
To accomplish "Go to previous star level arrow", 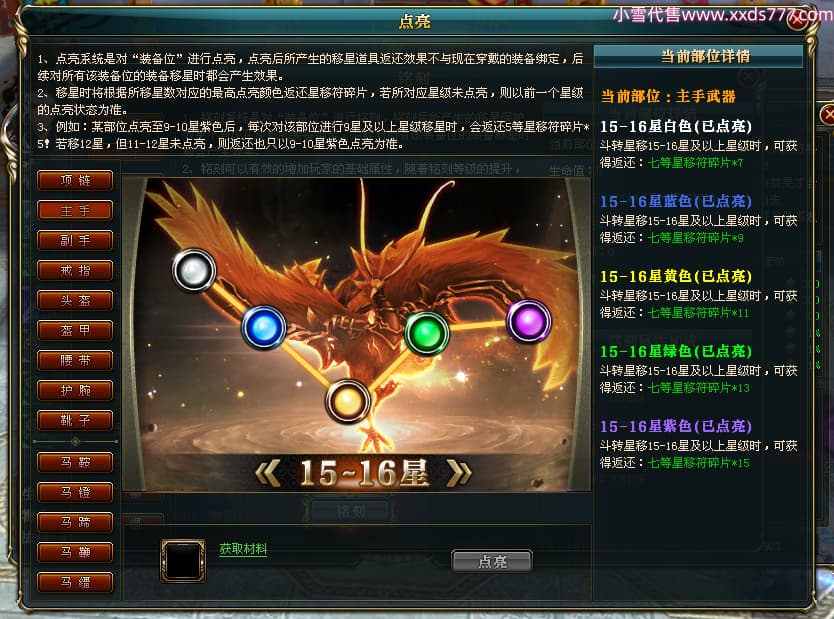I will tap(268, 473).
